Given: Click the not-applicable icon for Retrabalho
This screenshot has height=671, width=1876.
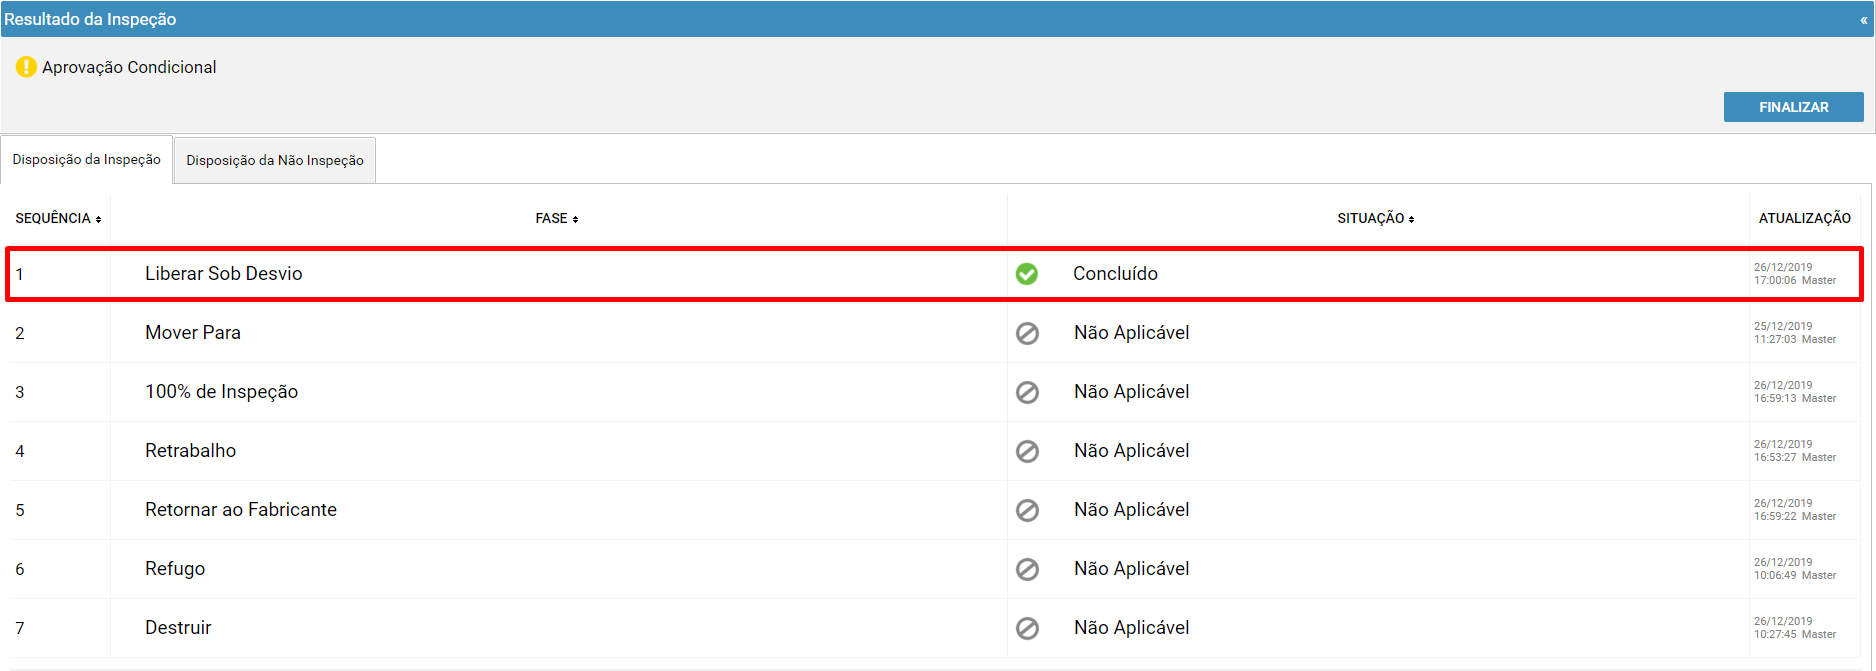Looking at the screenshot, I should click(x=1027, y=451).
